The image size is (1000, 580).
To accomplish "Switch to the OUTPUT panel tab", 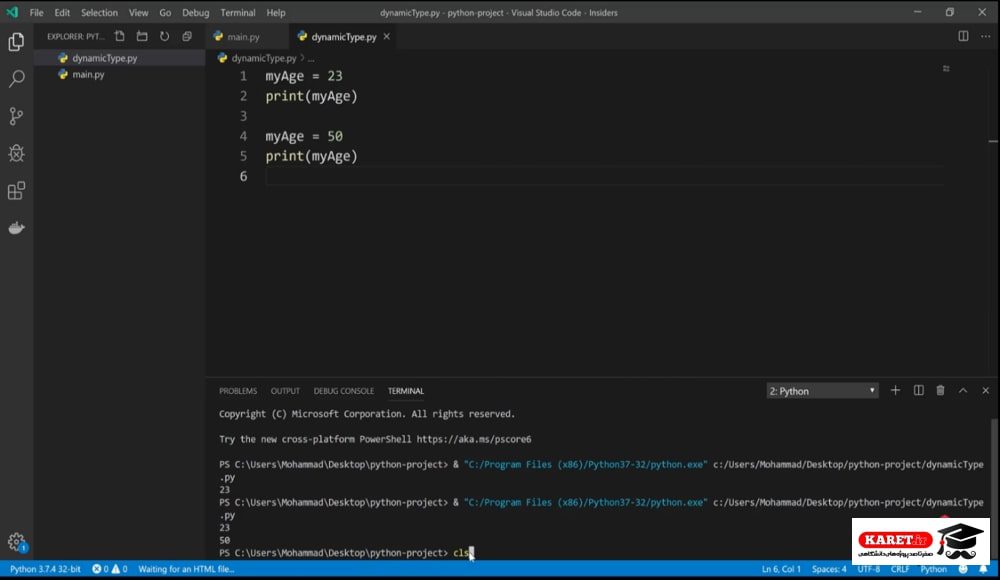I will click(x=285, y=390).
